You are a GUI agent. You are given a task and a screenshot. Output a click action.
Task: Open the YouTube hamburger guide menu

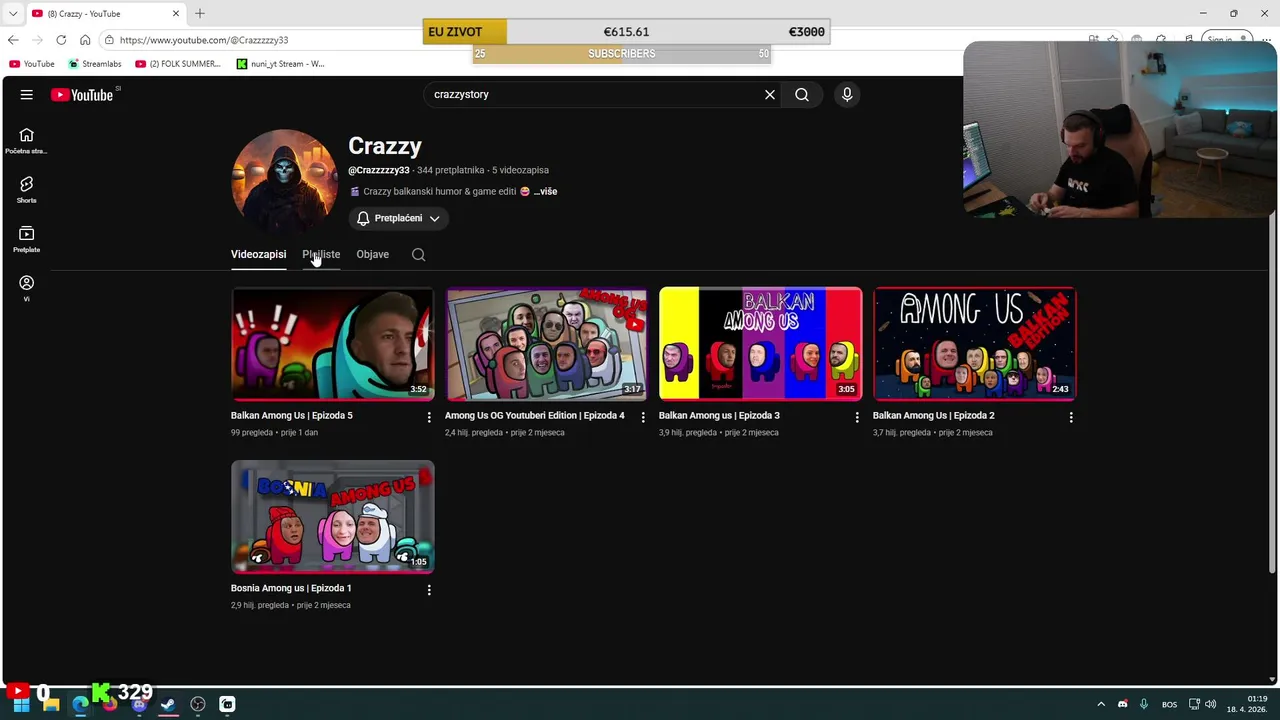pyautogui.click(x=27, y=95)
